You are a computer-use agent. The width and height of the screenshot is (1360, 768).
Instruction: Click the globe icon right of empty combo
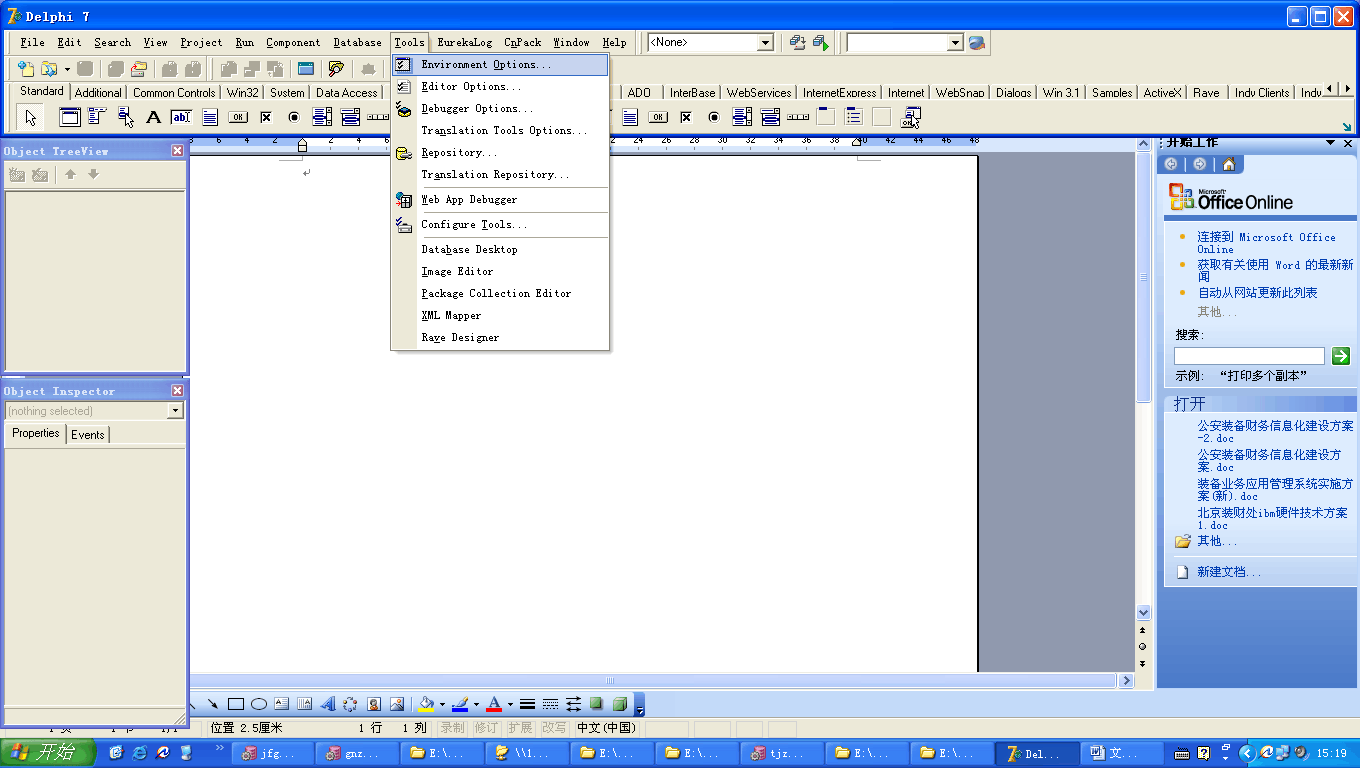coord(977,43)
